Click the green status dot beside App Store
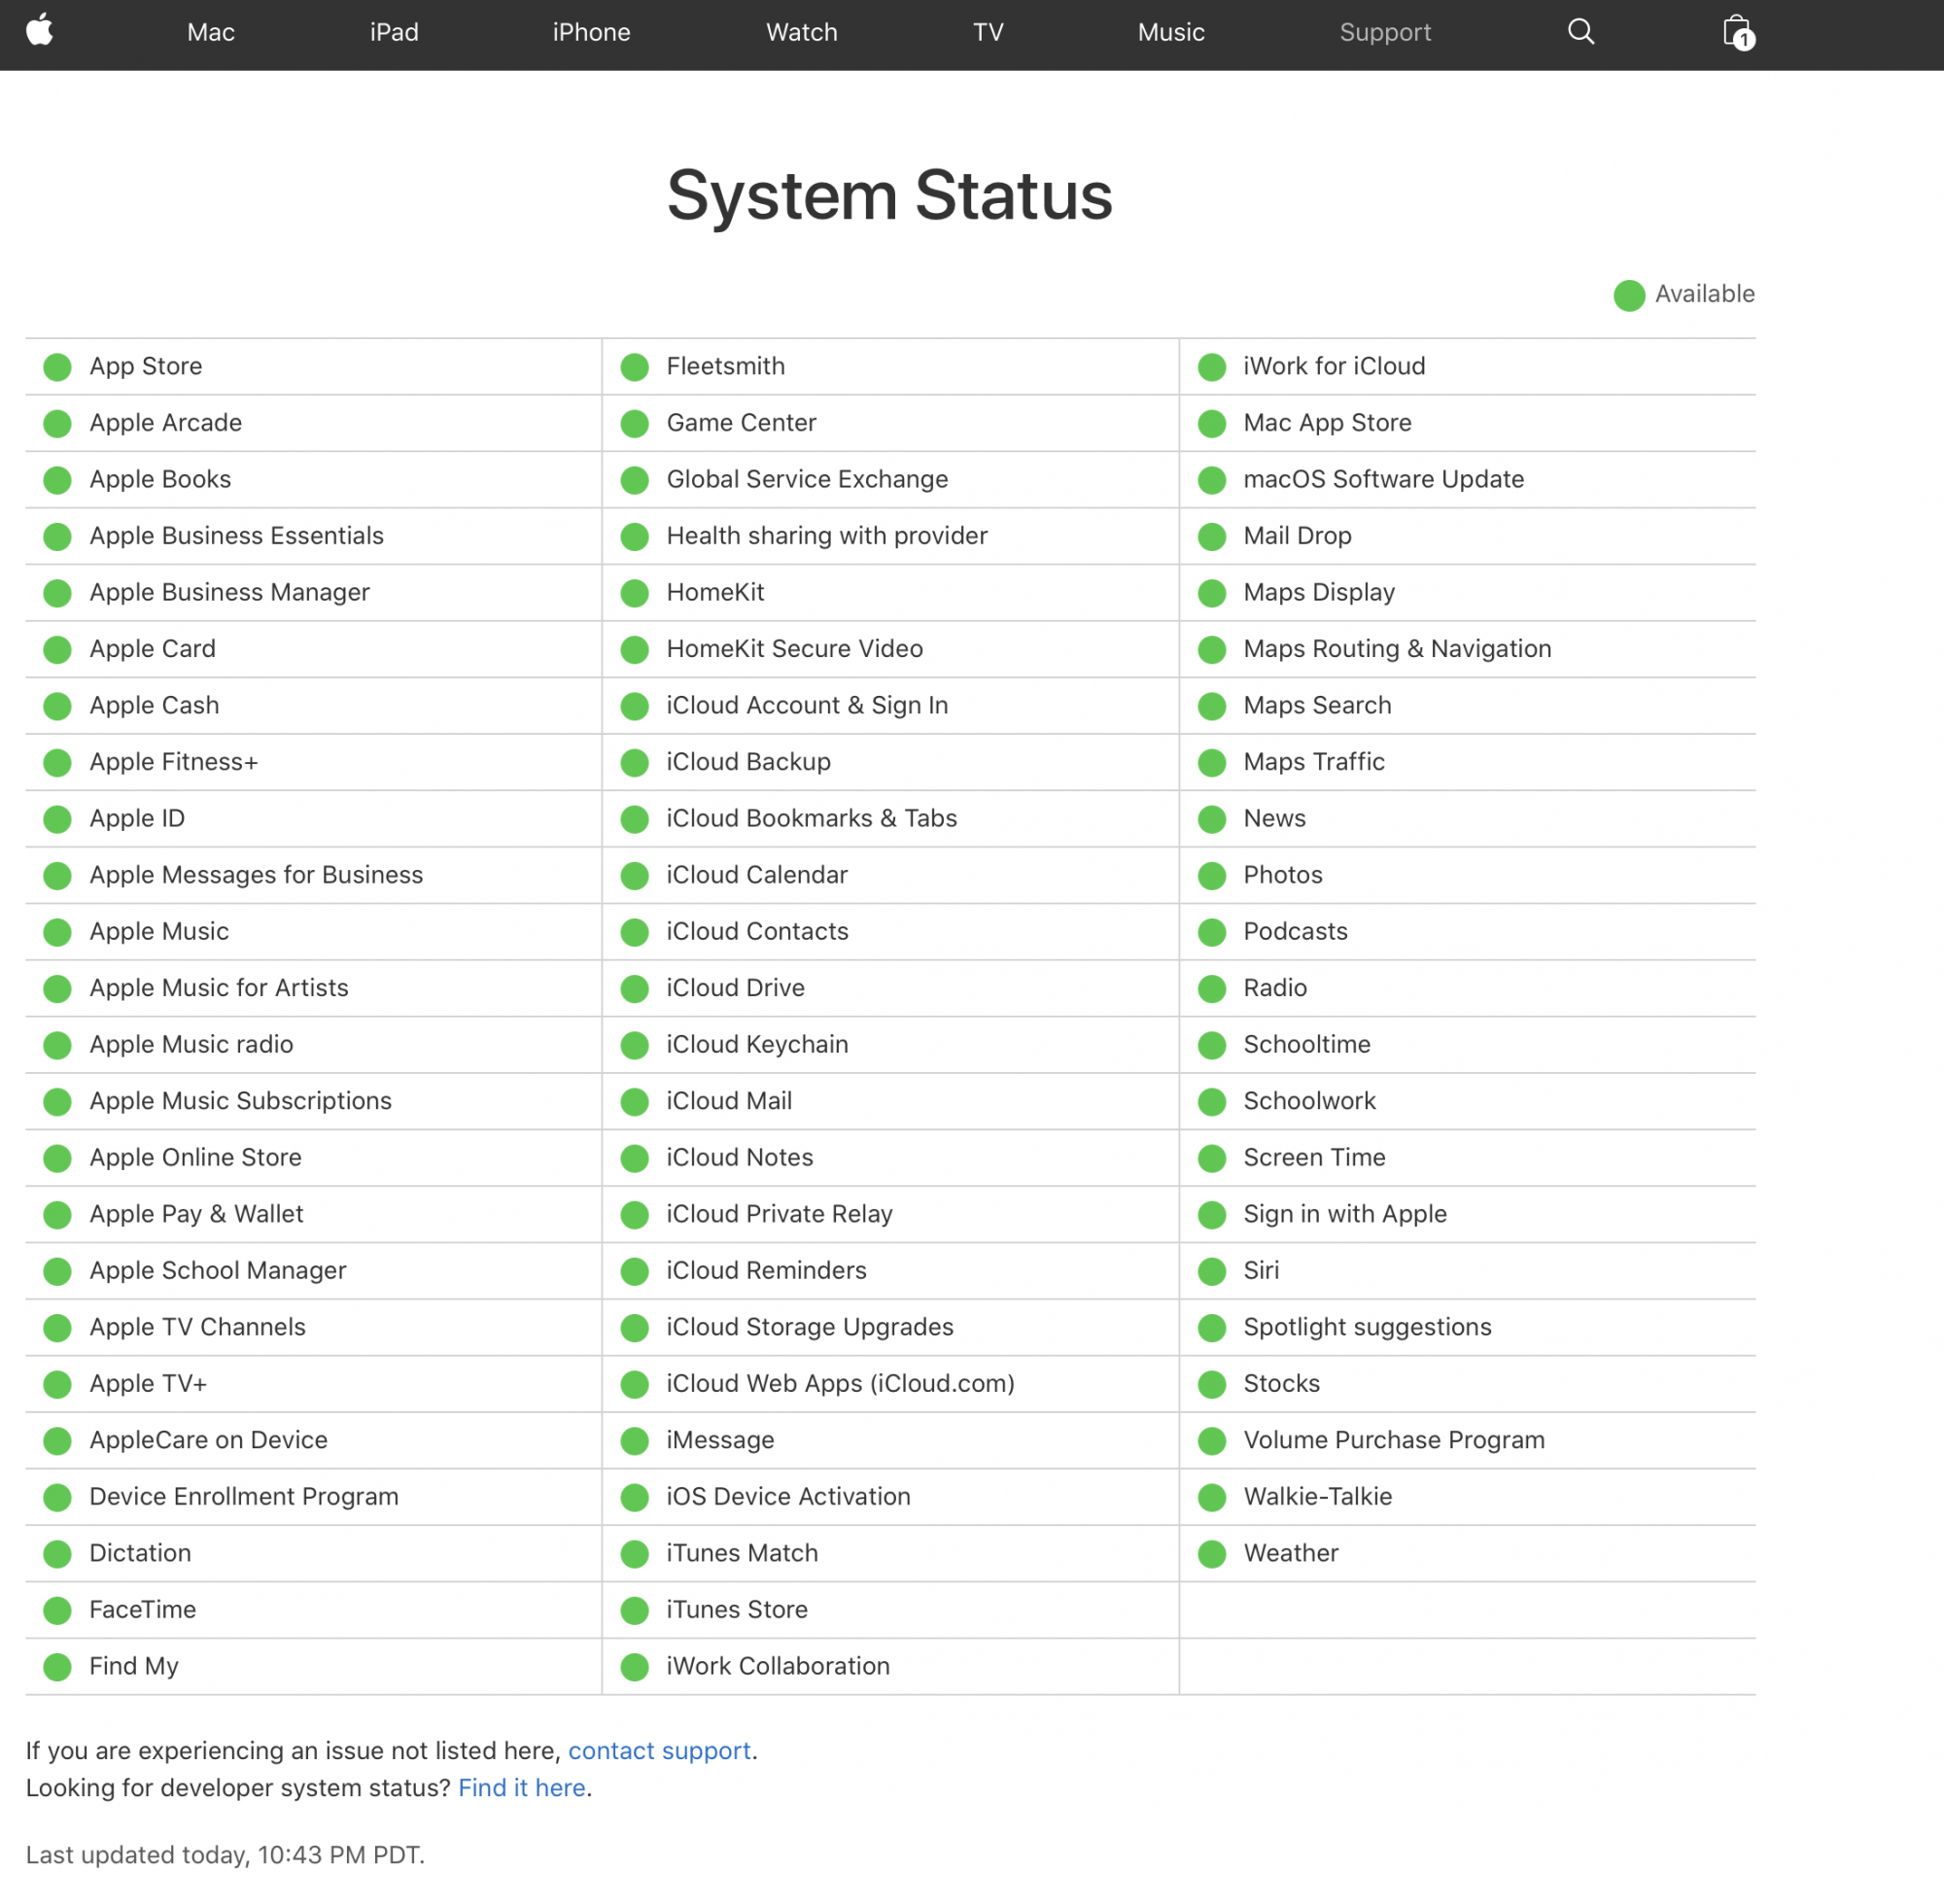 coord(58,367)
